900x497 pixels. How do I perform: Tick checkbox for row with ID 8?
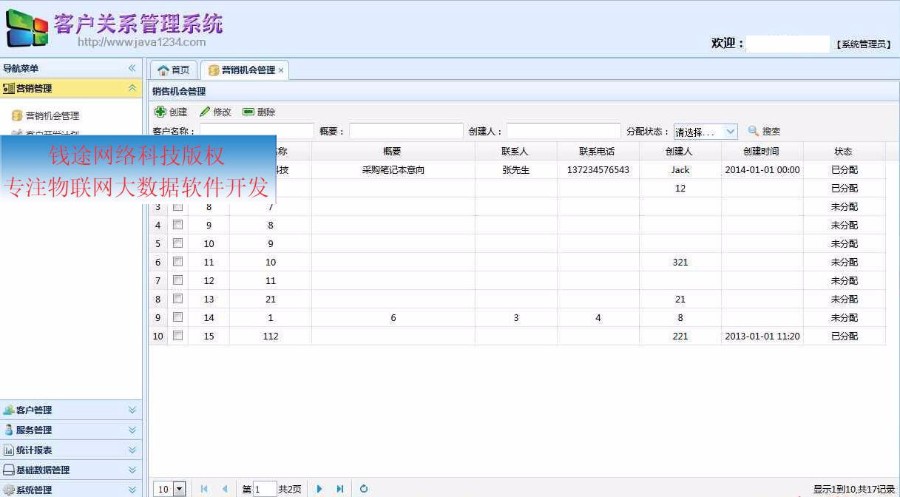[178, 206]
